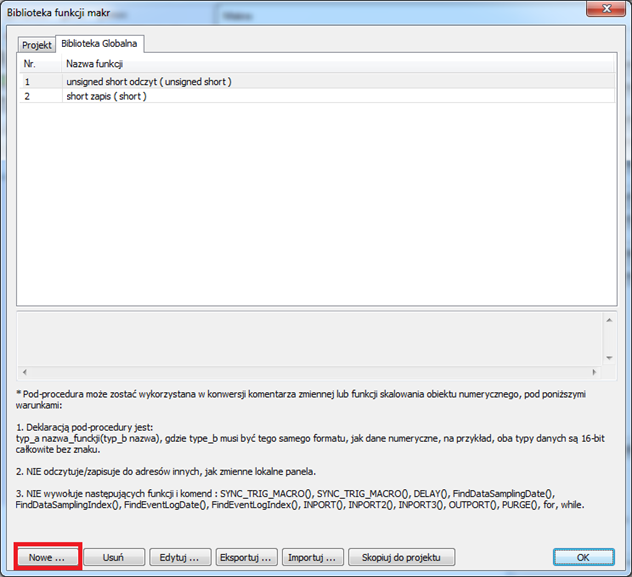The height and width of the screenshot is (577, 632).
Task: Click the Nowe ... button
Action: pos(47,557)
